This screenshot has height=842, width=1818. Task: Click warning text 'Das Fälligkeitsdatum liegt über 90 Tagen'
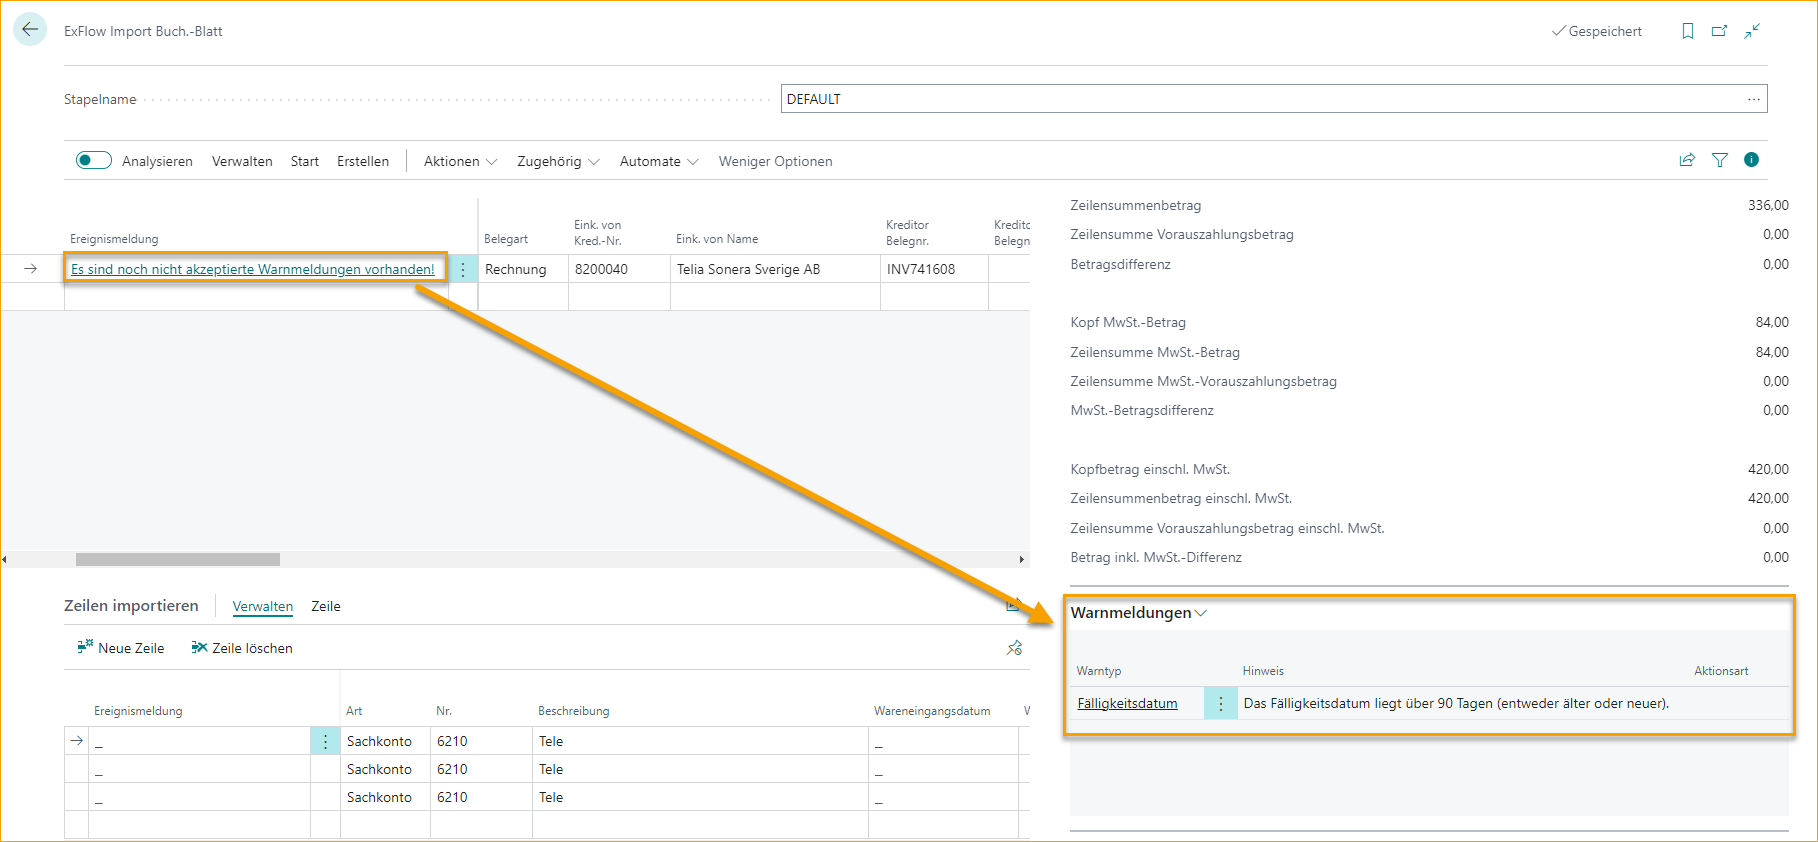pyautogui.click(x=1456, y=703)
